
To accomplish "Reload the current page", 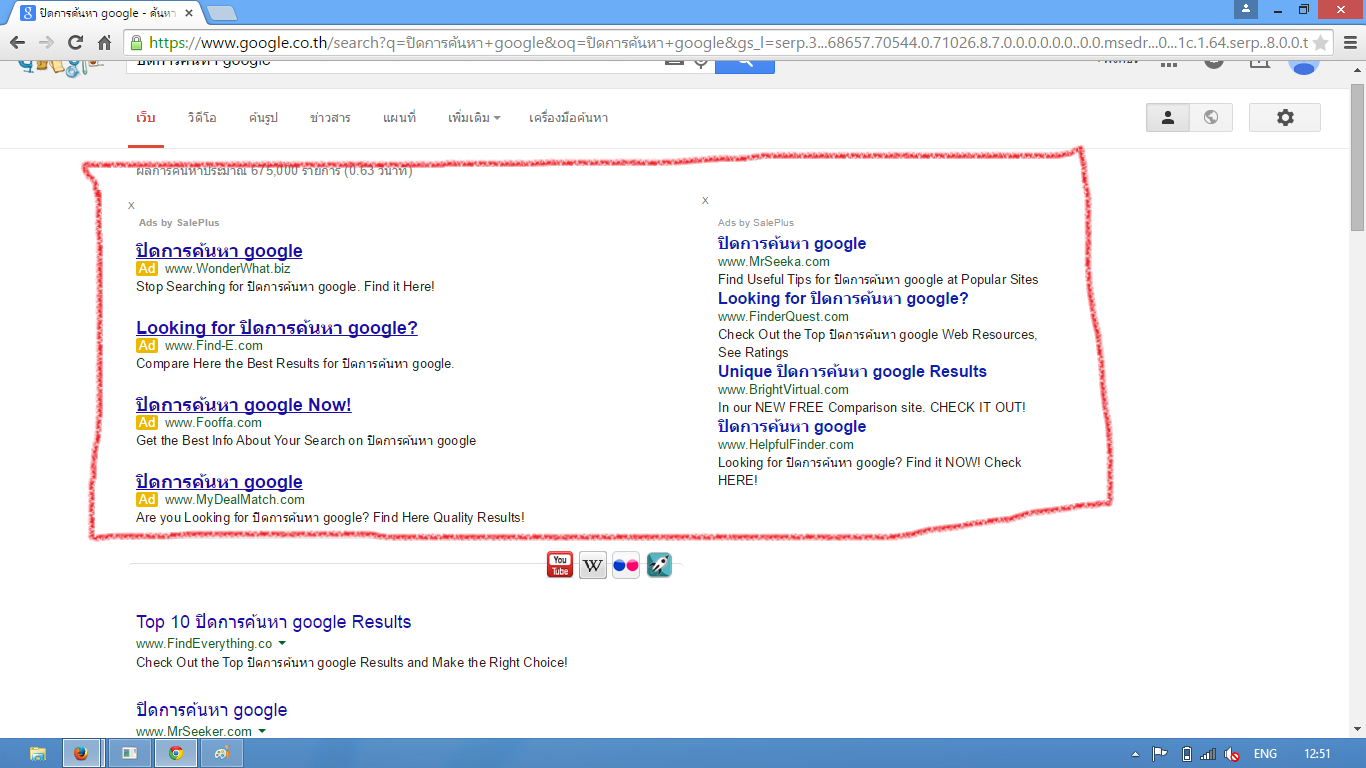I will coord(75,43).
